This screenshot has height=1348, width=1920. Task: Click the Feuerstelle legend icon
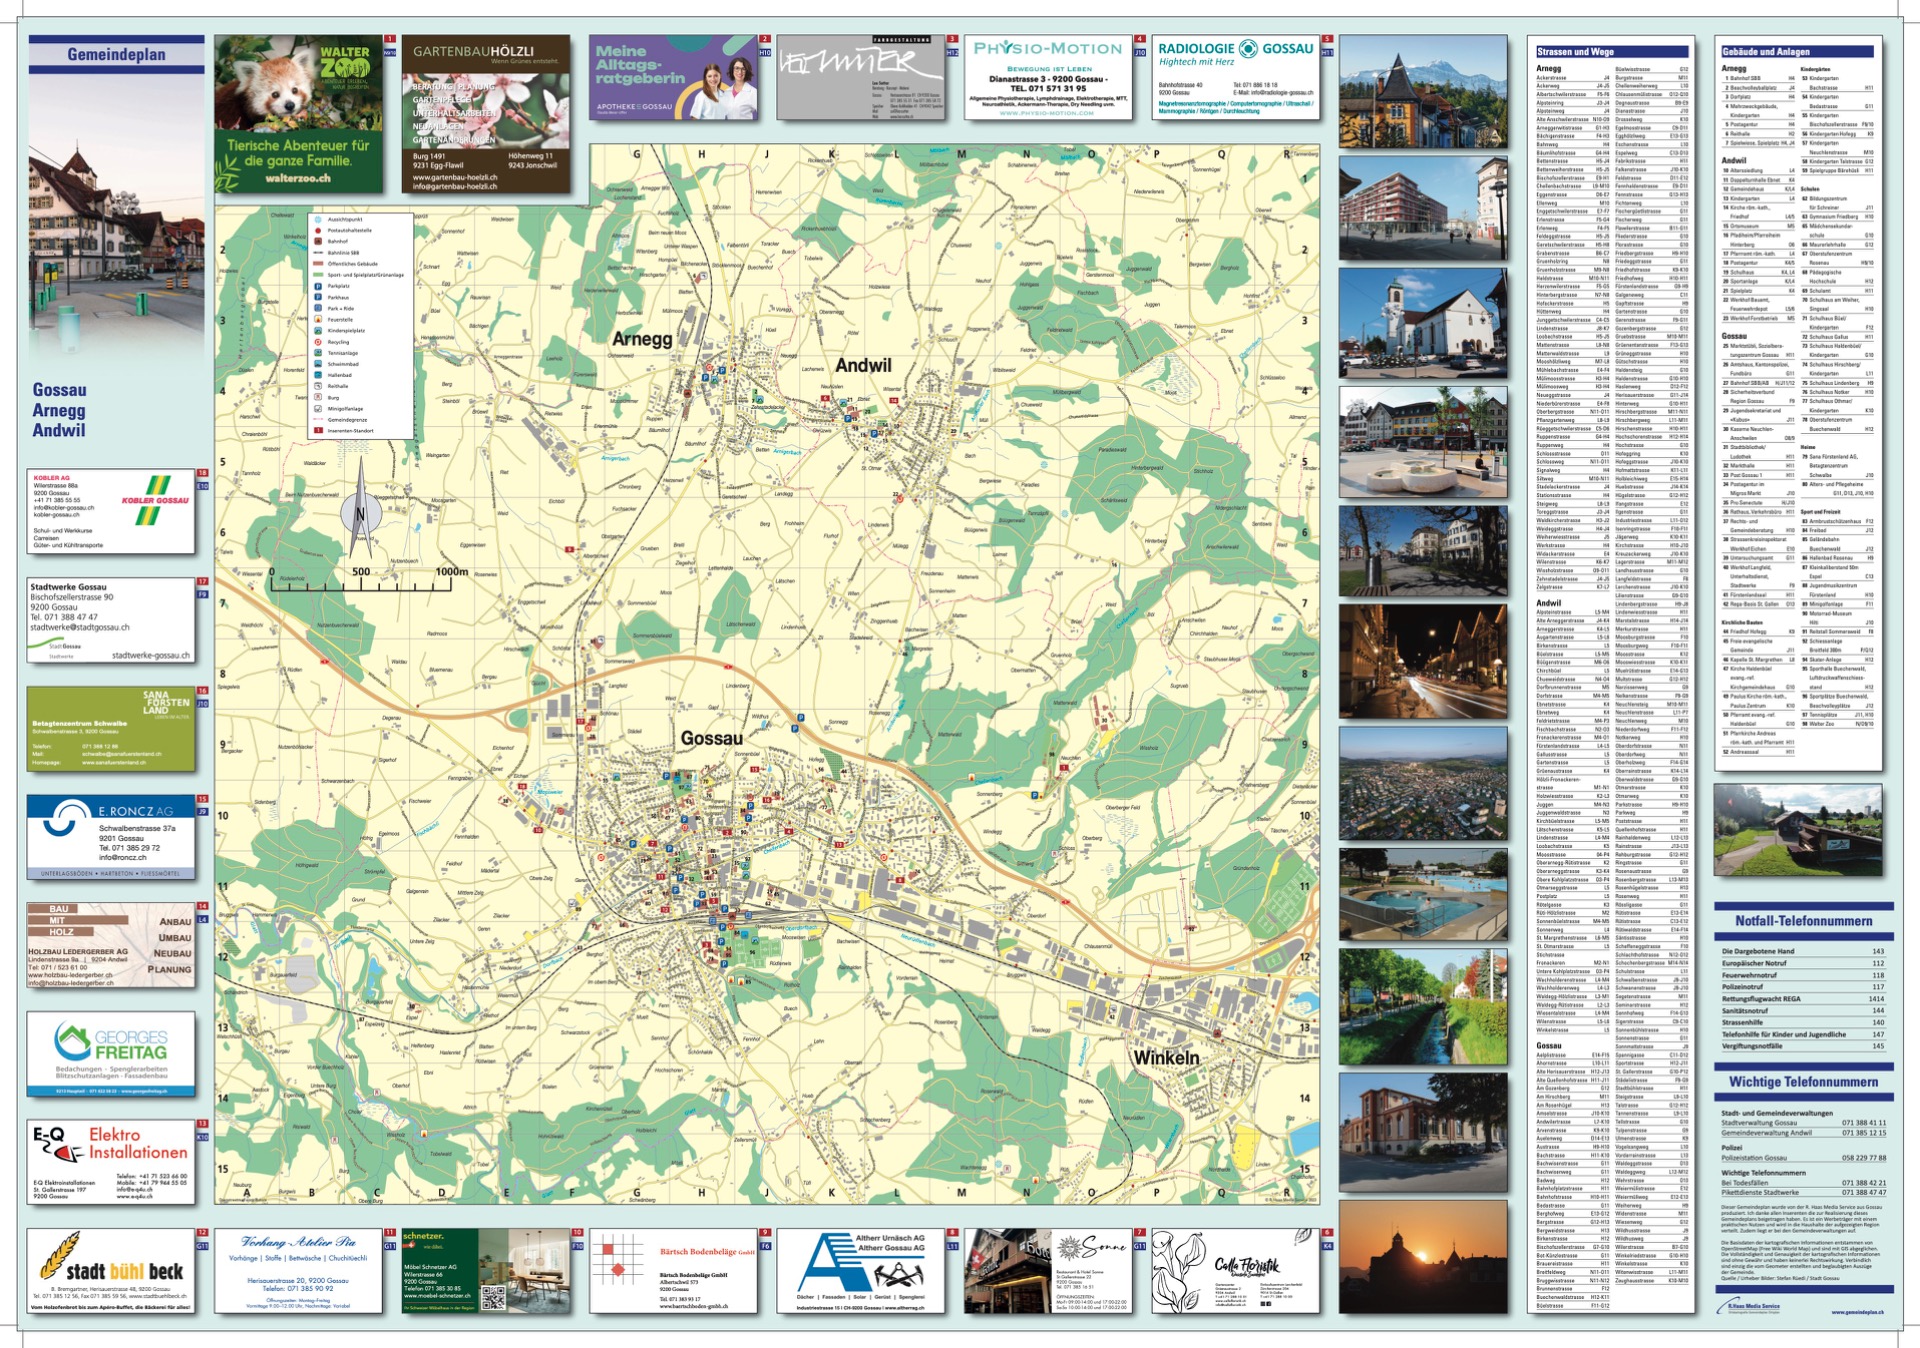pyautogui.click(x=318, y=319)
